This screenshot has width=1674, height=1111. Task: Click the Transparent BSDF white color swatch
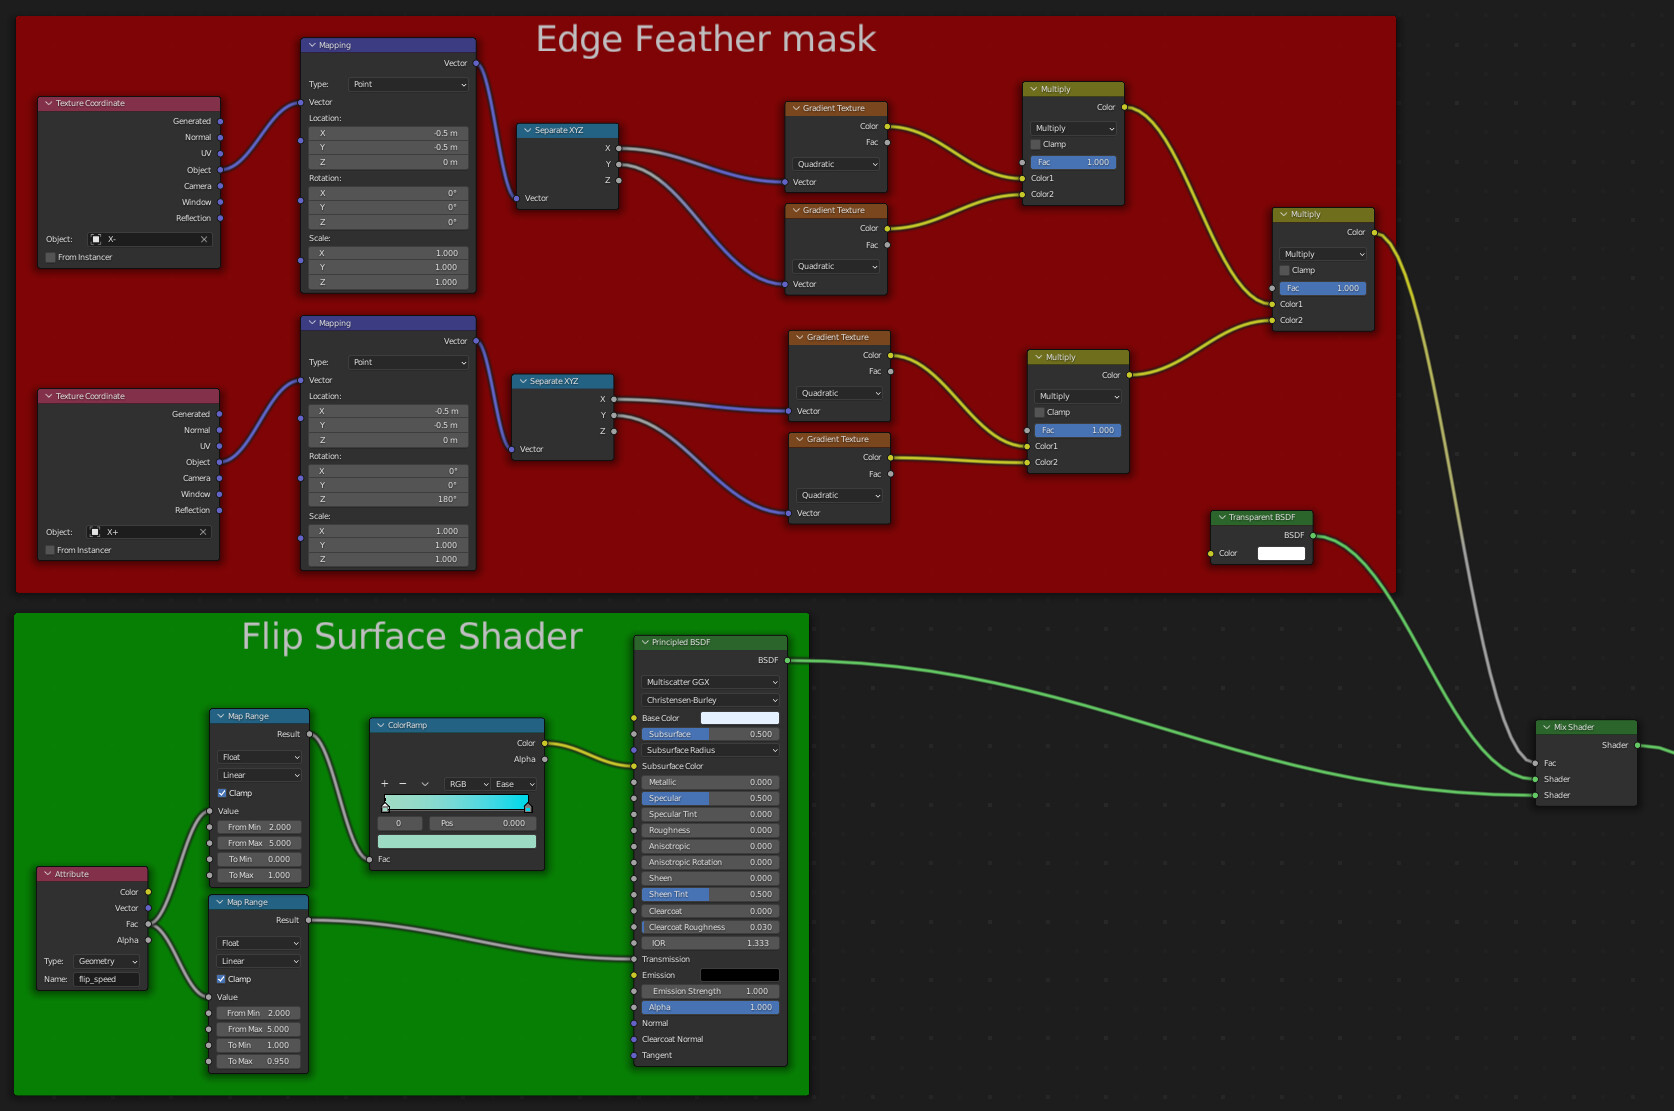click(1281, 554)
